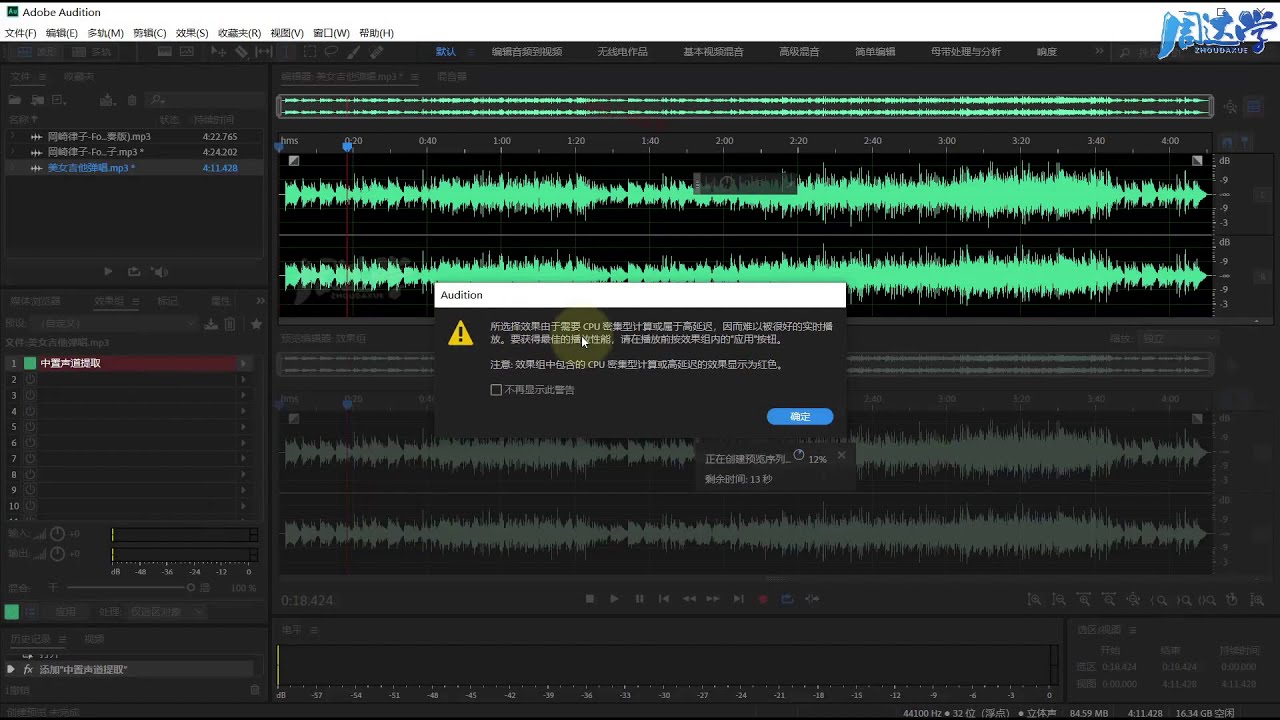Select the Move tool in toolbar
1280x720 pixels.
tap(218, 52)
